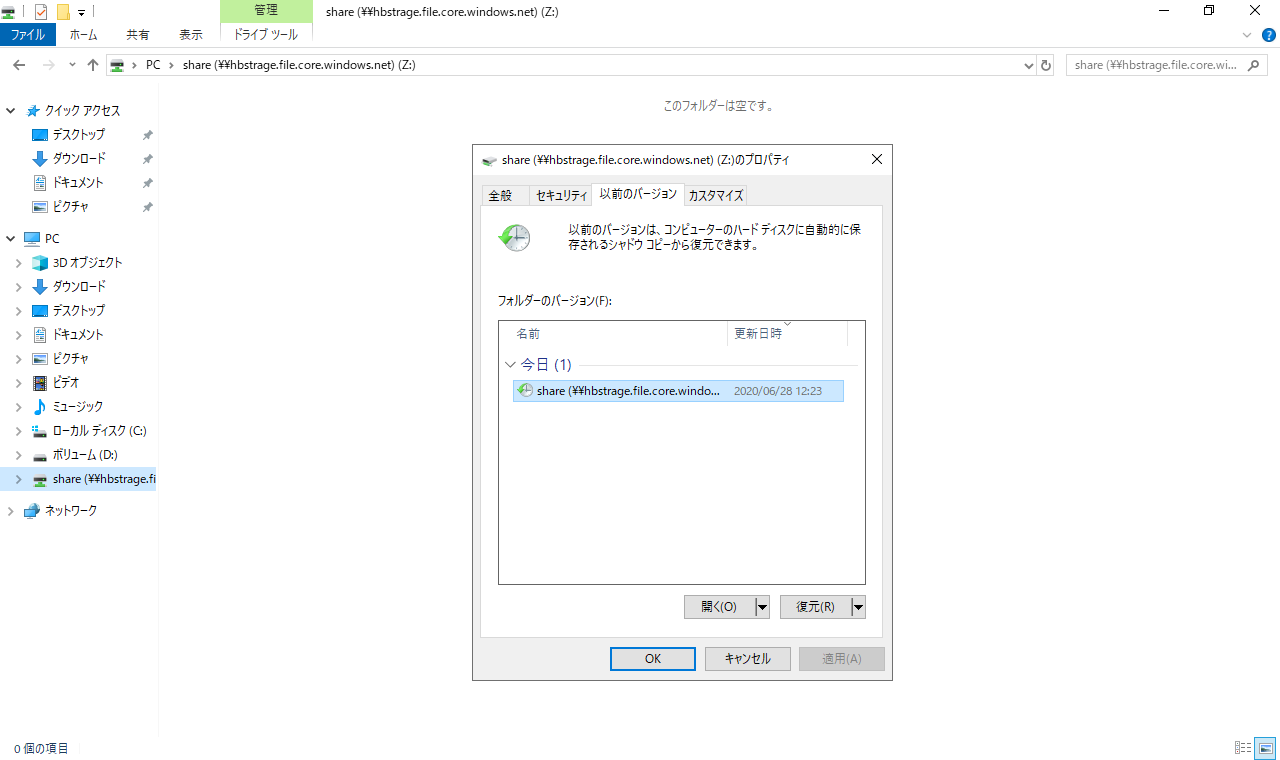Sort by the 更新日時 column header
Viewport: 1280px width, 760px height.
point(787,334)
